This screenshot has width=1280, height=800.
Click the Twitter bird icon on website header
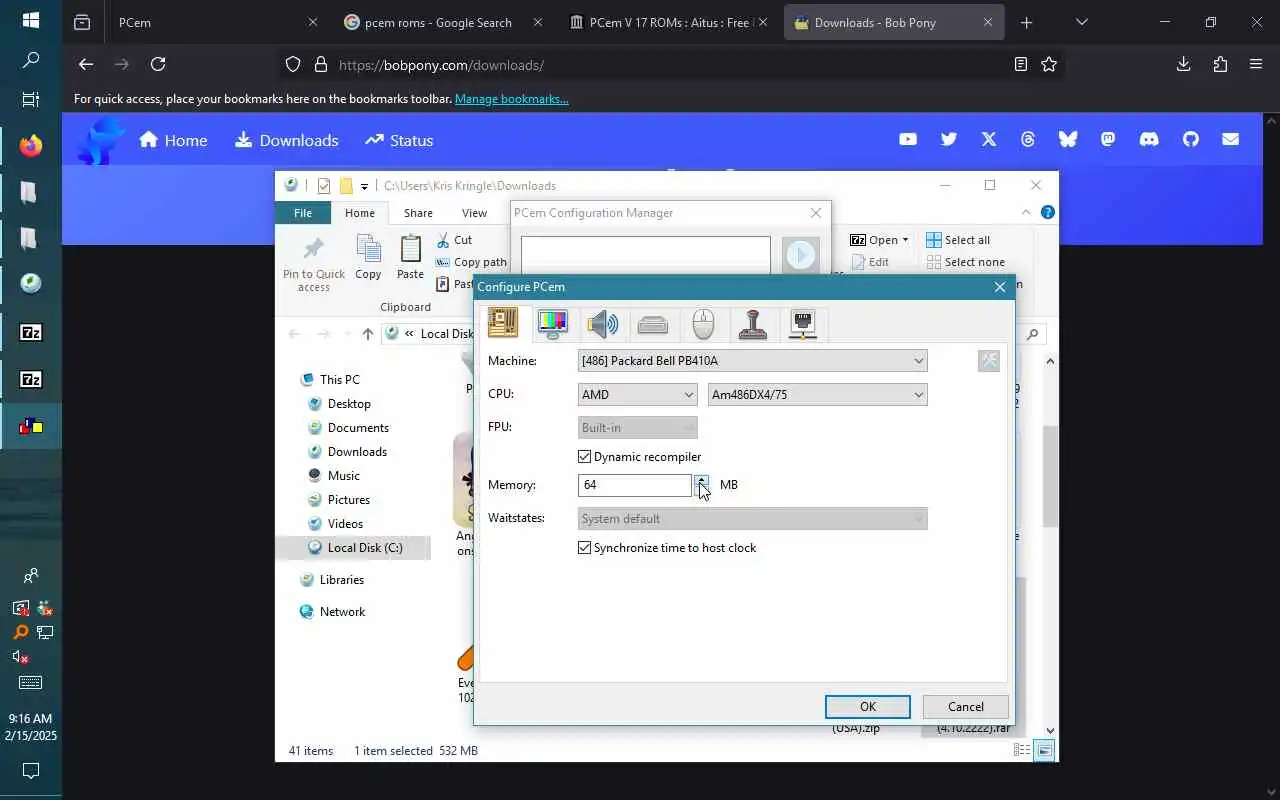[x=948, y=140]
